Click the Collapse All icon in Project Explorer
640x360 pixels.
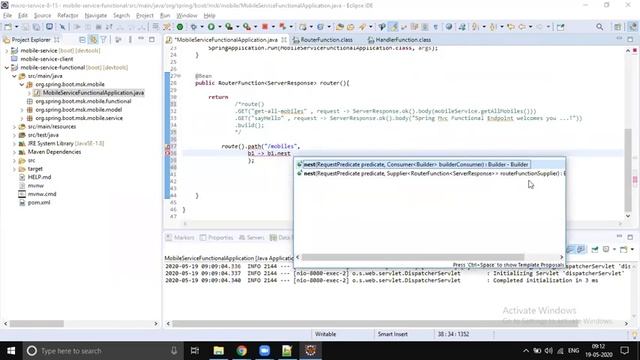82,40
